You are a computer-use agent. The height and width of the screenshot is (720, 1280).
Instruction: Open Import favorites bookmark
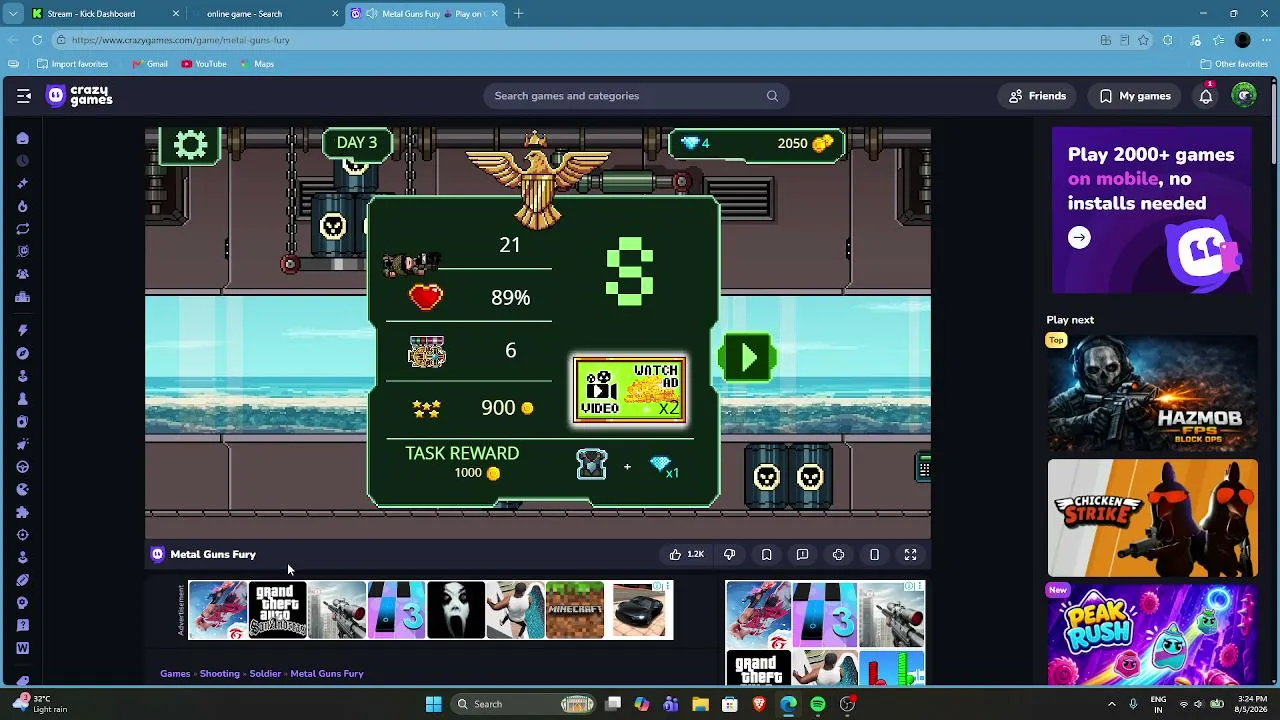(72, 64)
